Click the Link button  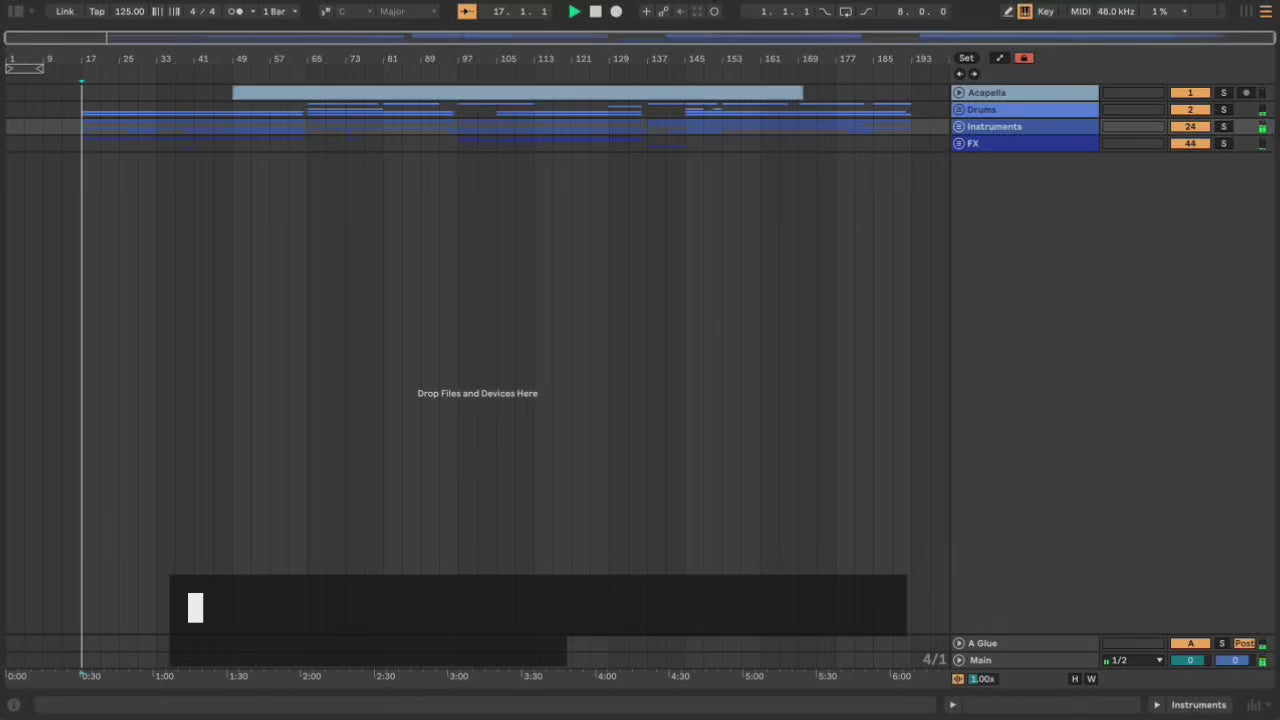tap(65, 12)
